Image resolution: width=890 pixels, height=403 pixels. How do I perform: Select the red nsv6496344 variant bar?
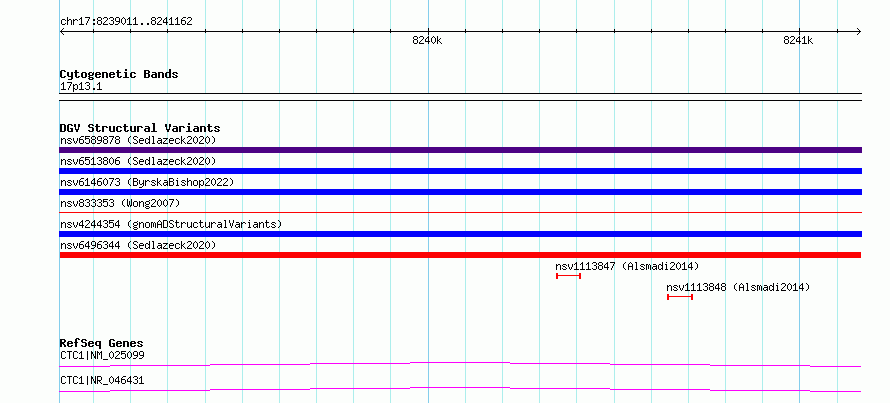[x=460, y=255]
